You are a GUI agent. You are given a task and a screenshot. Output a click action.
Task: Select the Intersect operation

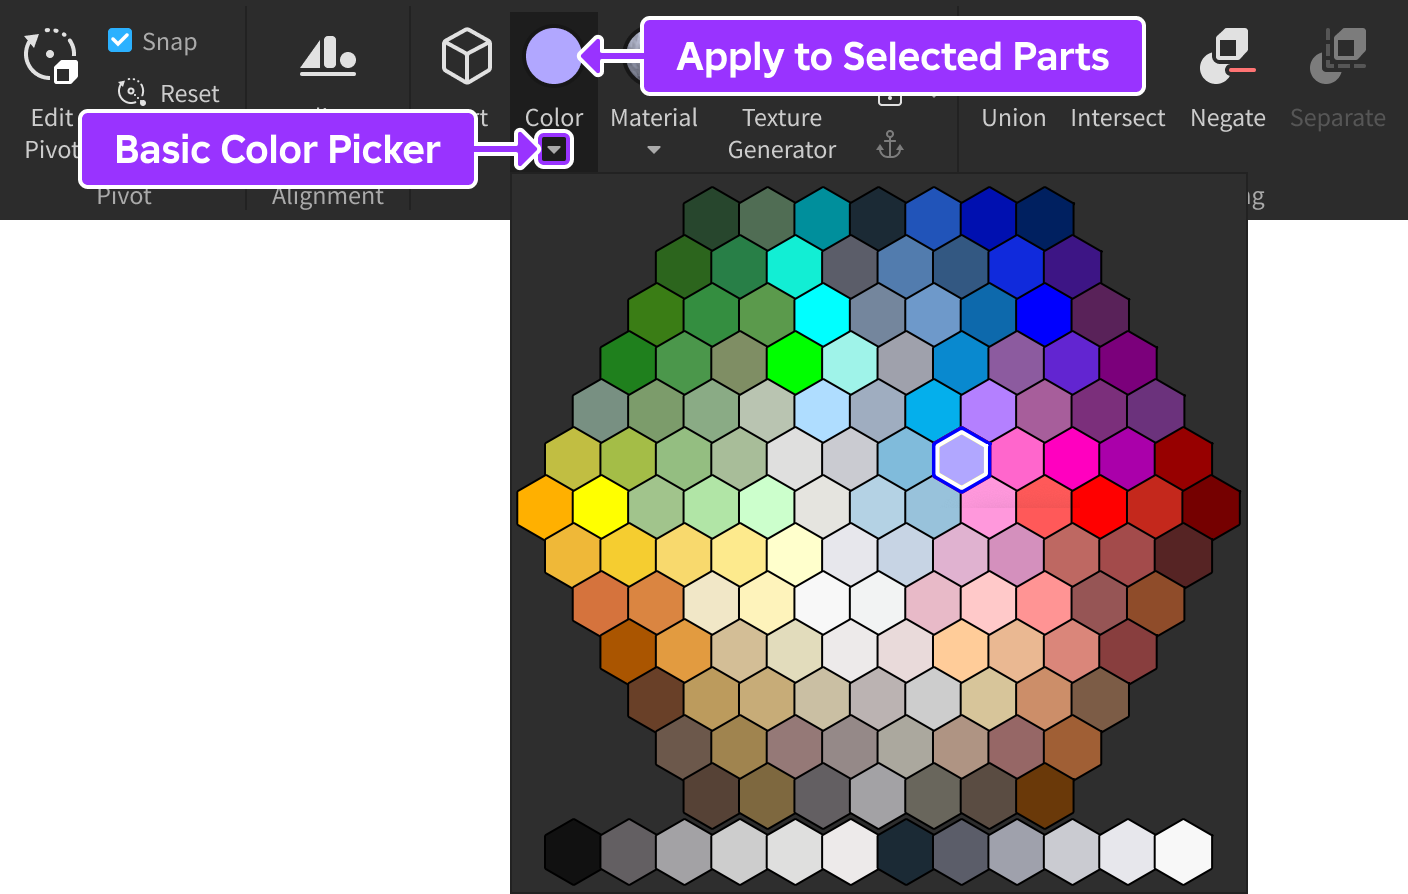pos(1117,55)
